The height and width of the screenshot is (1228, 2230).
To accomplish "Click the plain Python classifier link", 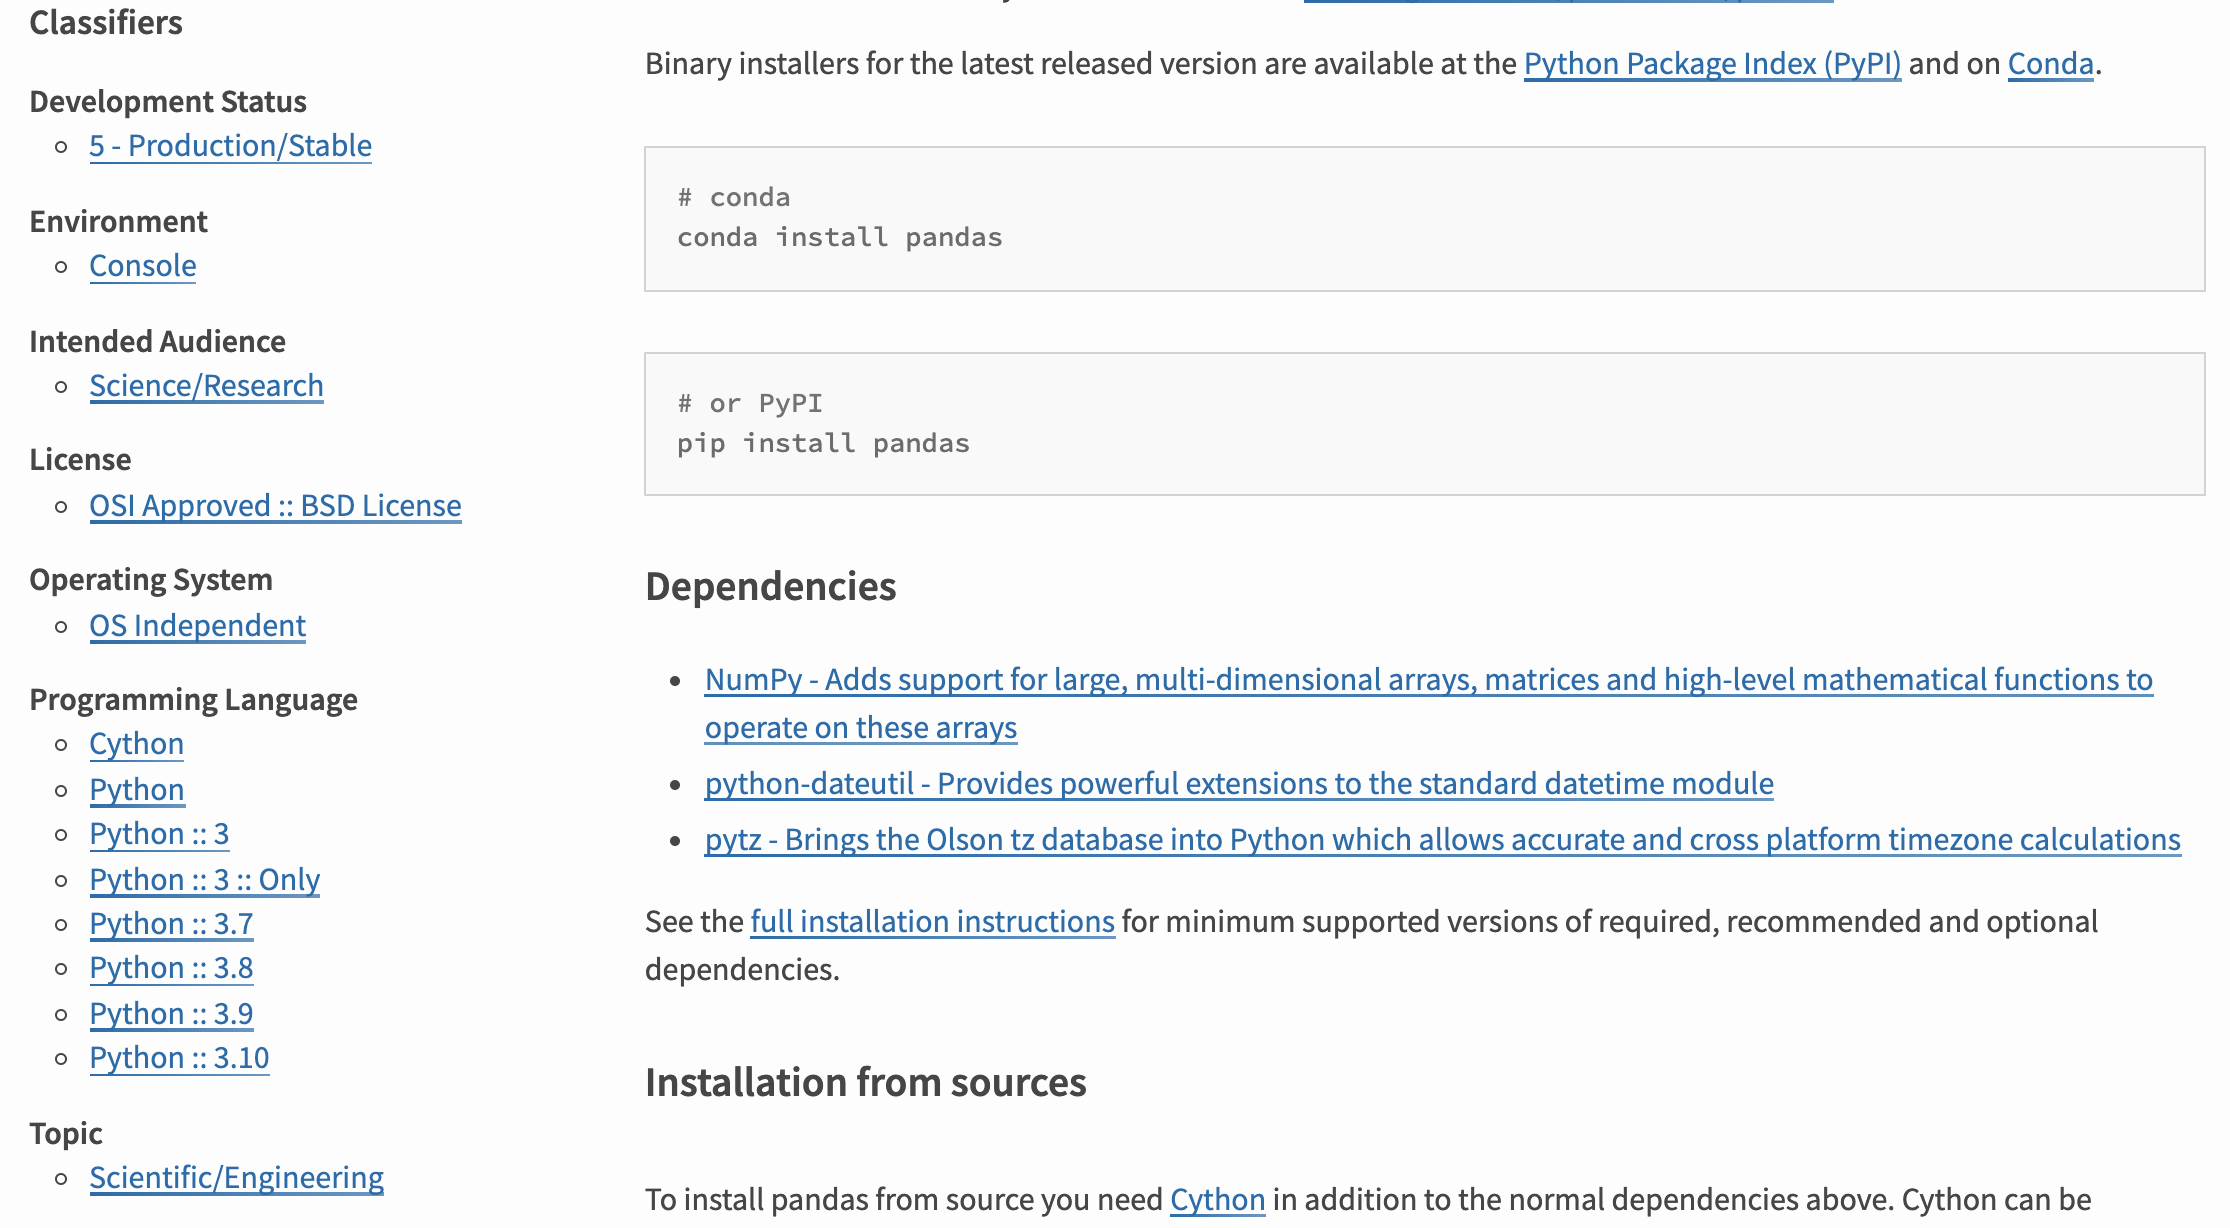I will coord(136,790).
